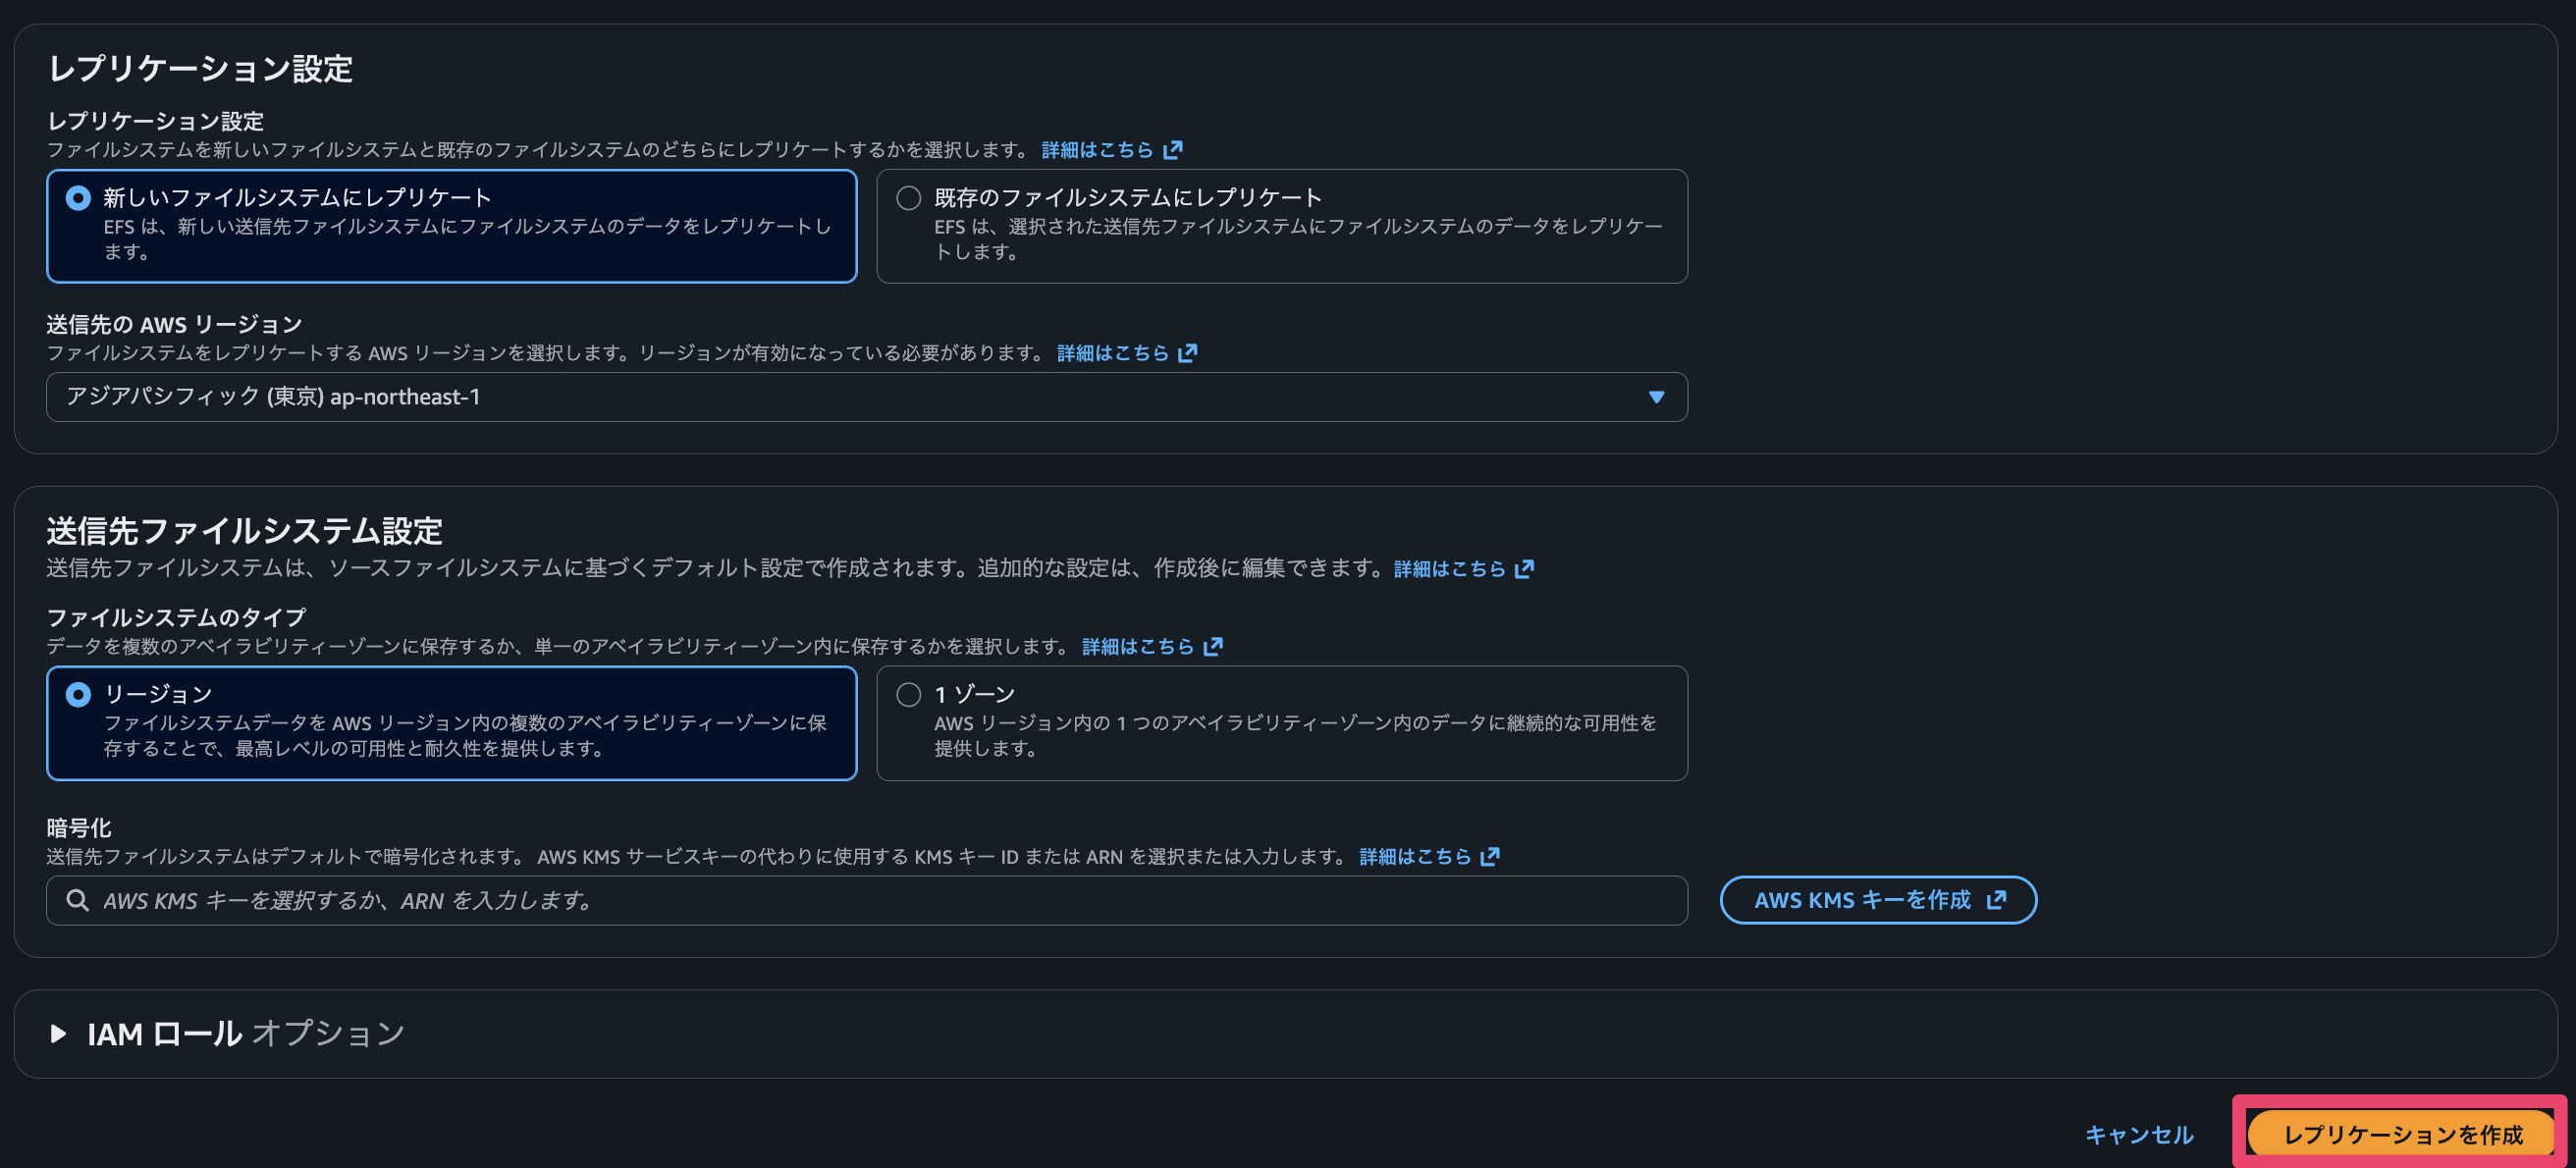
Task: Expand the IAM ロール オプション section
Action: (57, 1035)
